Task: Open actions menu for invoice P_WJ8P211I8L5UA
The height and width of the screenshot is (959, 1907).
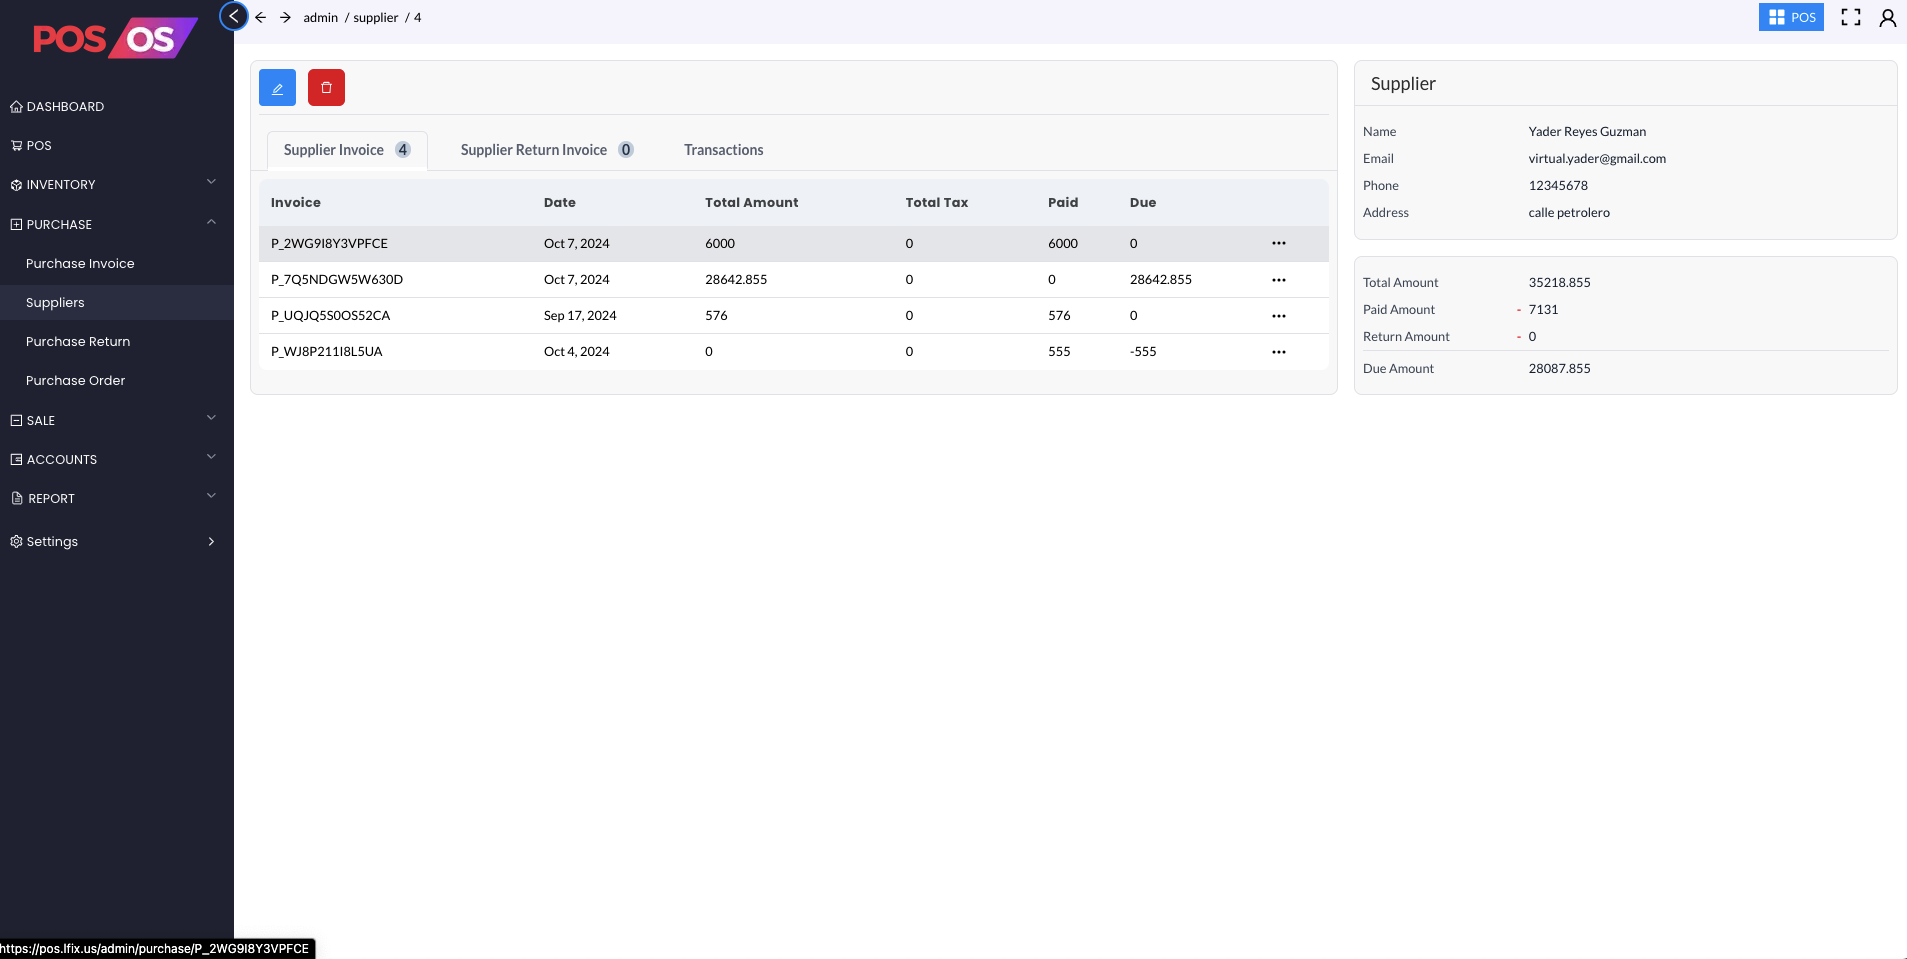Action: pyautogui.click(x=1280, y=351)
